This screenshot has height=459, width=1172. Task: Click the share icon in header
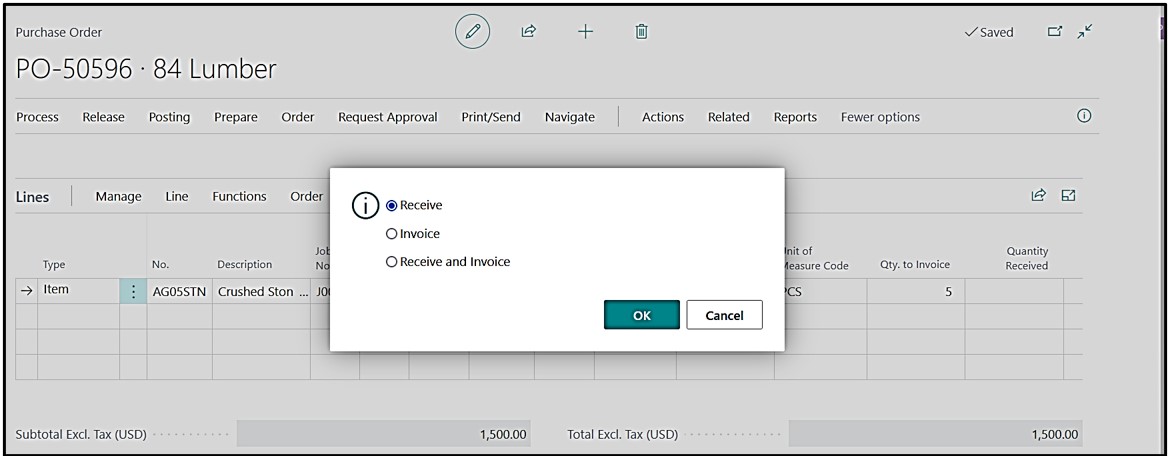tap(527, 33)
